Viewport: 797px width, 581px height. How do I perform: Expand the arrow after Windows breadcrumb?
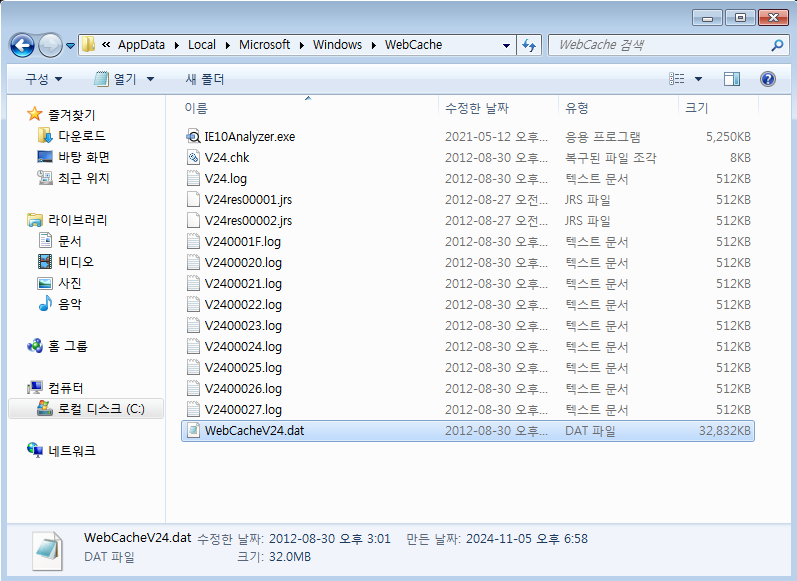coord(374,45)
